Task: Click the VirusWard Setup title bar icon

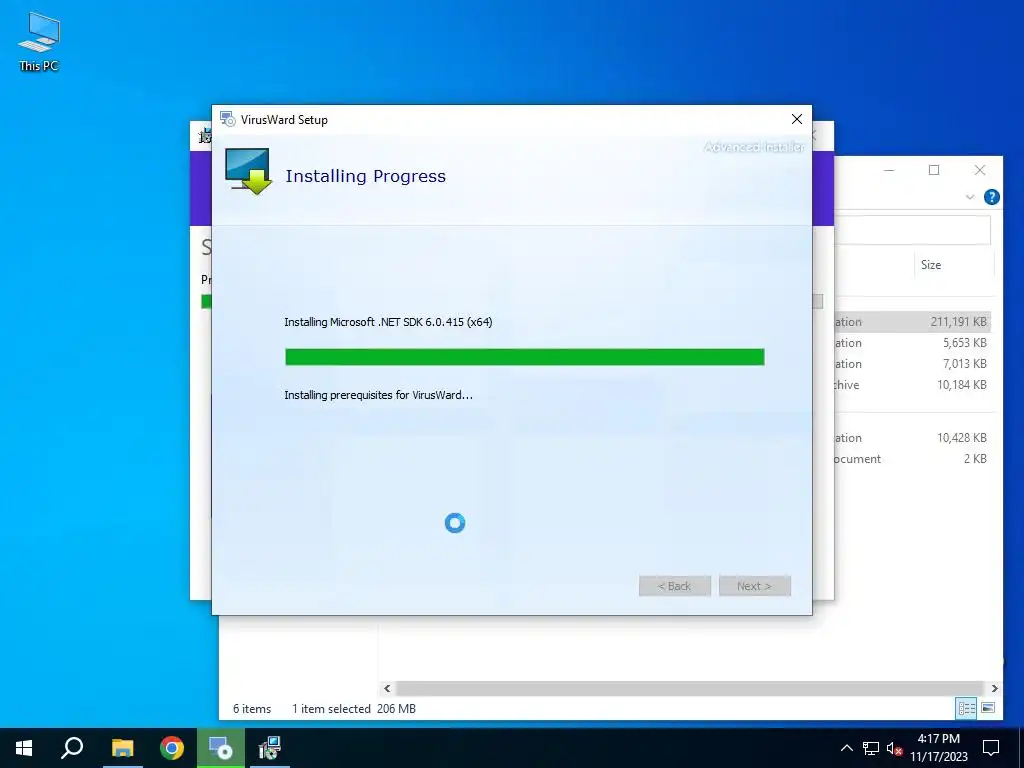Action: coord(227,120)
